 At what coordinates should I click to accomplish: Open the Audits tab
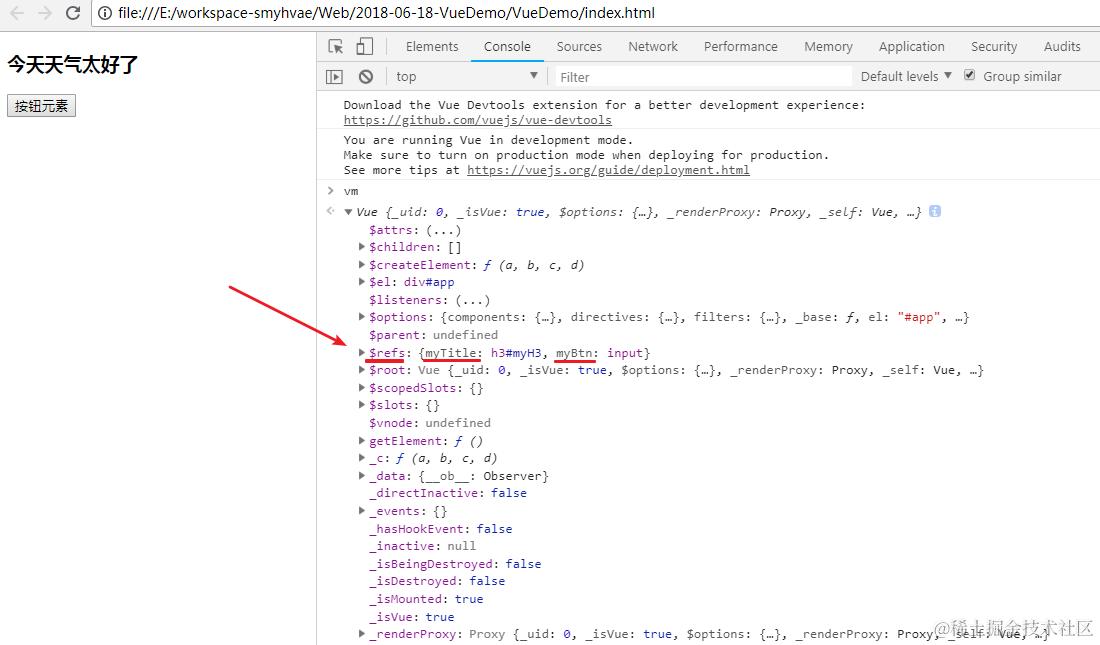pos(1061,46)
